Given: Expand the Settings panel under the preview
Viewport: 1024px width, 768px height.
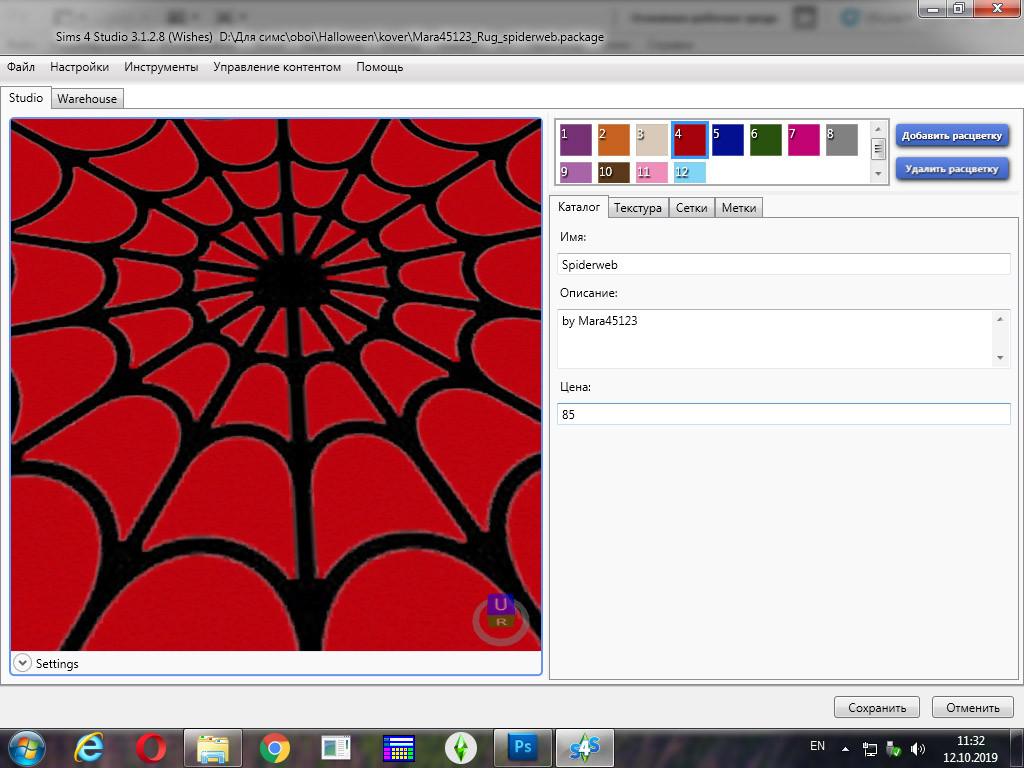Looking at the screenshot, I should point(22,663).
